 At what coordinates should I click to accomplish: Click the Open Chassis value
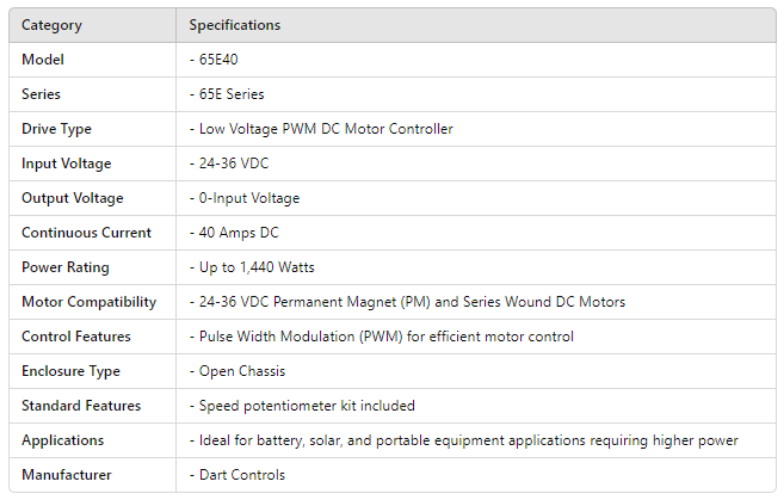point(239,371)
